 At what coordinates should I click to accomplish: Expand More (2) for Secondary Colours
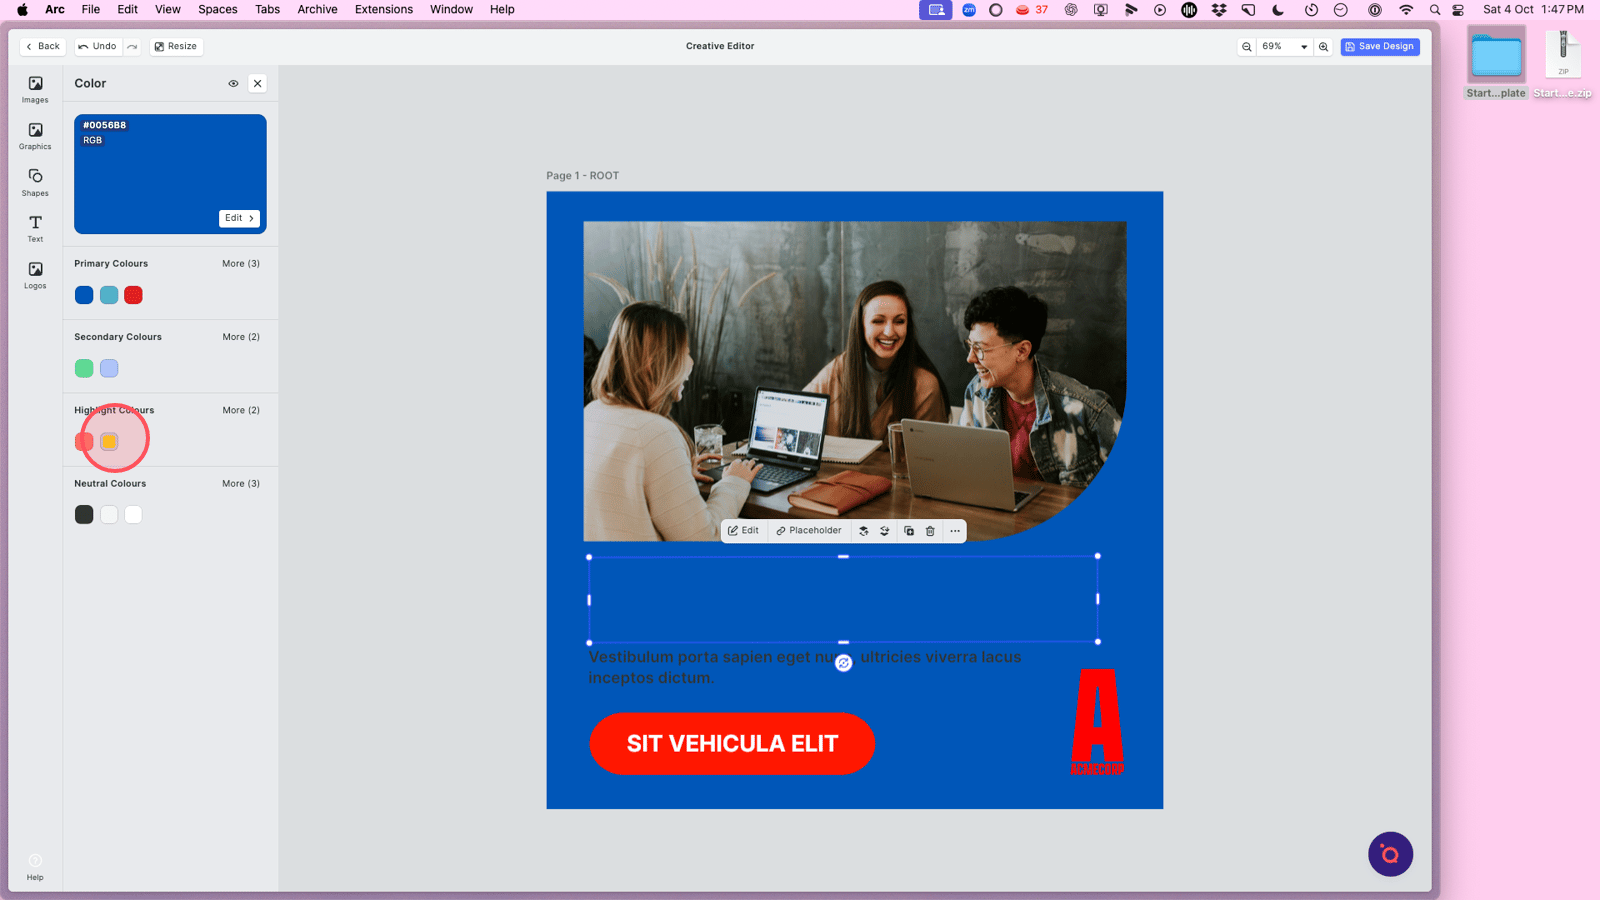point(241,337)
